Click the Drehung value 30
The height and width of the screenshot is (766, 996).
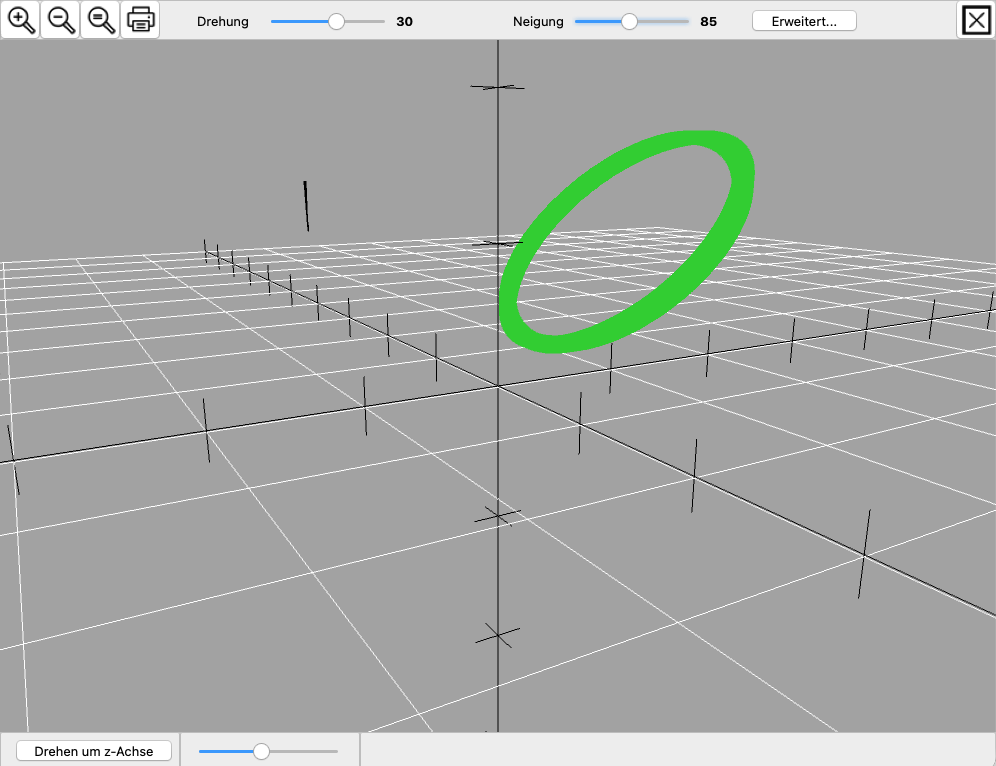[404, 21]
